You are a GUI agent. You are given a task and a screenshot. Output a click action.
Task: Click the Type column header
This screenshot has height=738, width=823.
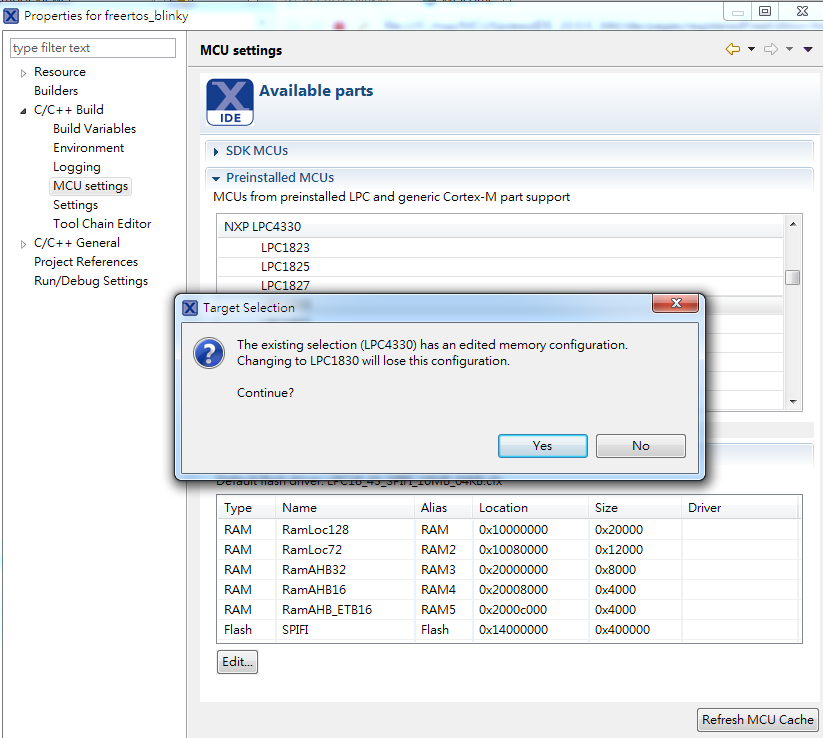coord(247,508)
